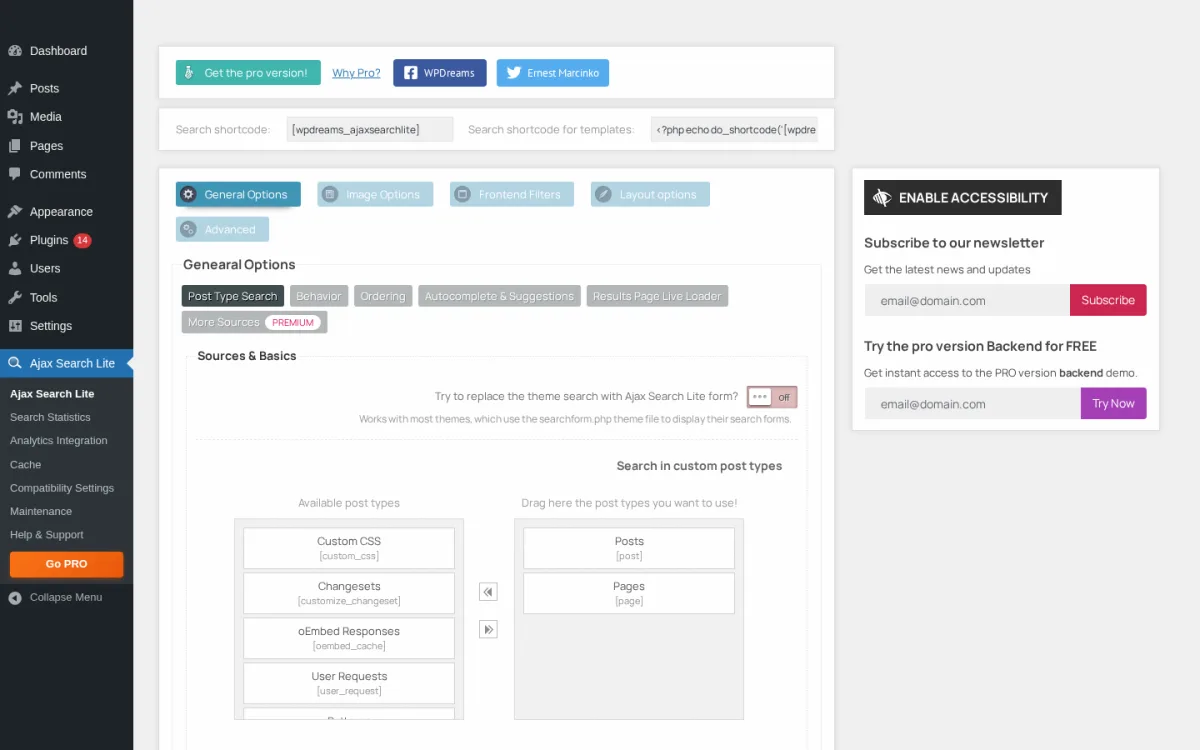
Task: Click the Posts pin icon
Action: pyautogui.click(x=15, y=88)
